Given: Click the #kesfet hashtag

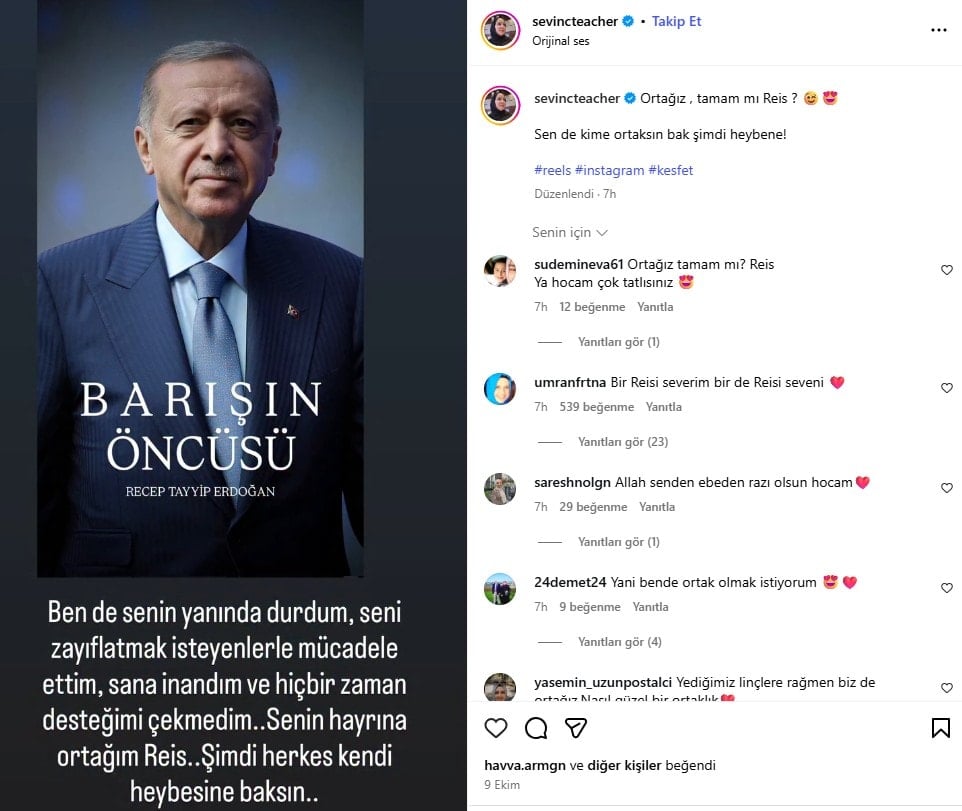Looking at the screenshot, I should (671, 170).
